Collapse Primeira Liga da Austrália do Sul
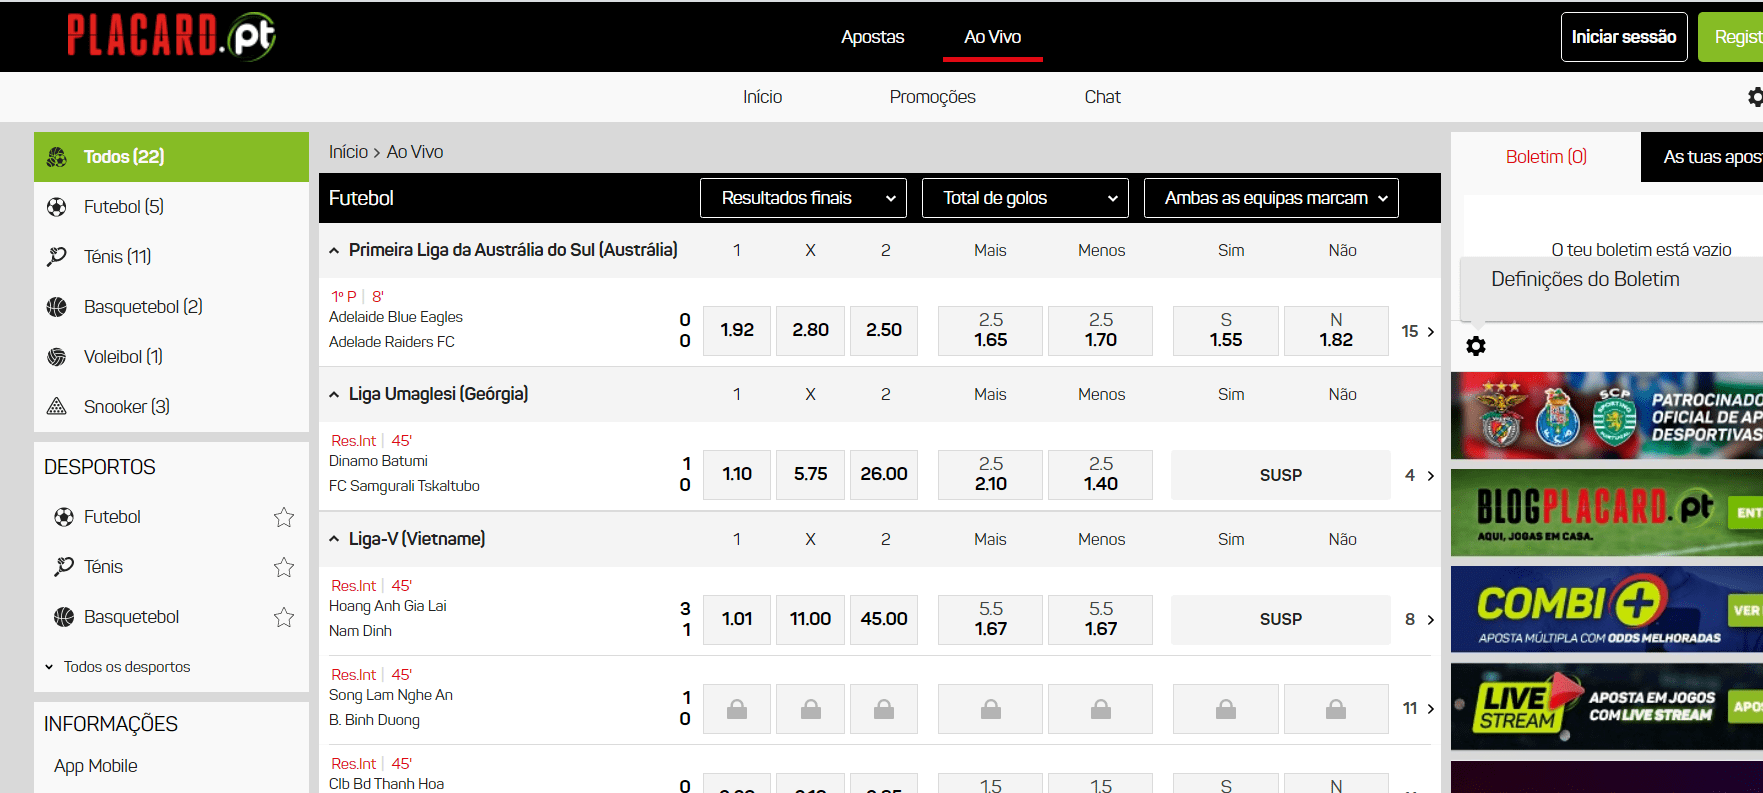The image size is (1763, 793). (334, 251)
